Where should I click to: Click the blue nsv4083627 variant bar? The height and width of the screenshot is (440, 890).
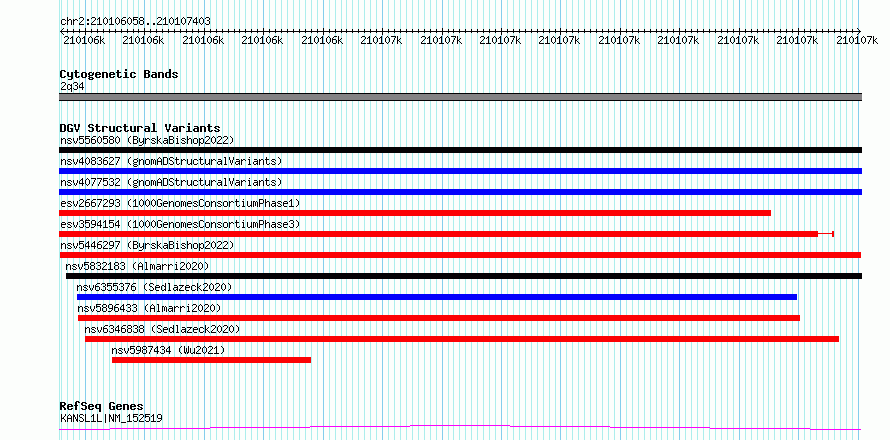460,171
